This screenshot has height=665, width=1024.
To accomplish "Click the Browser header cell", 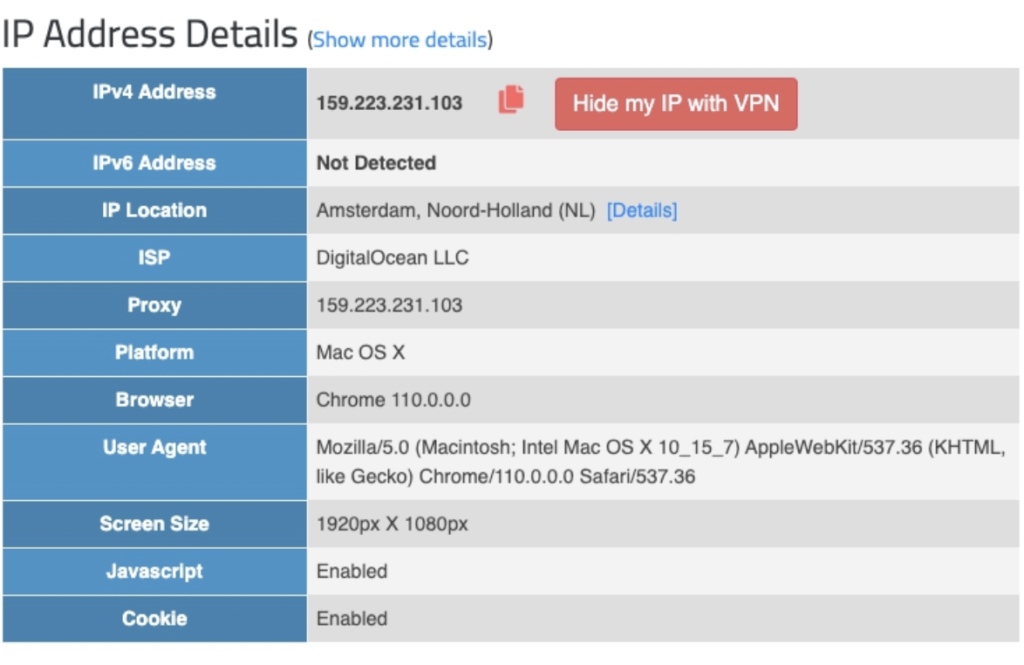I will pos(155,400).
